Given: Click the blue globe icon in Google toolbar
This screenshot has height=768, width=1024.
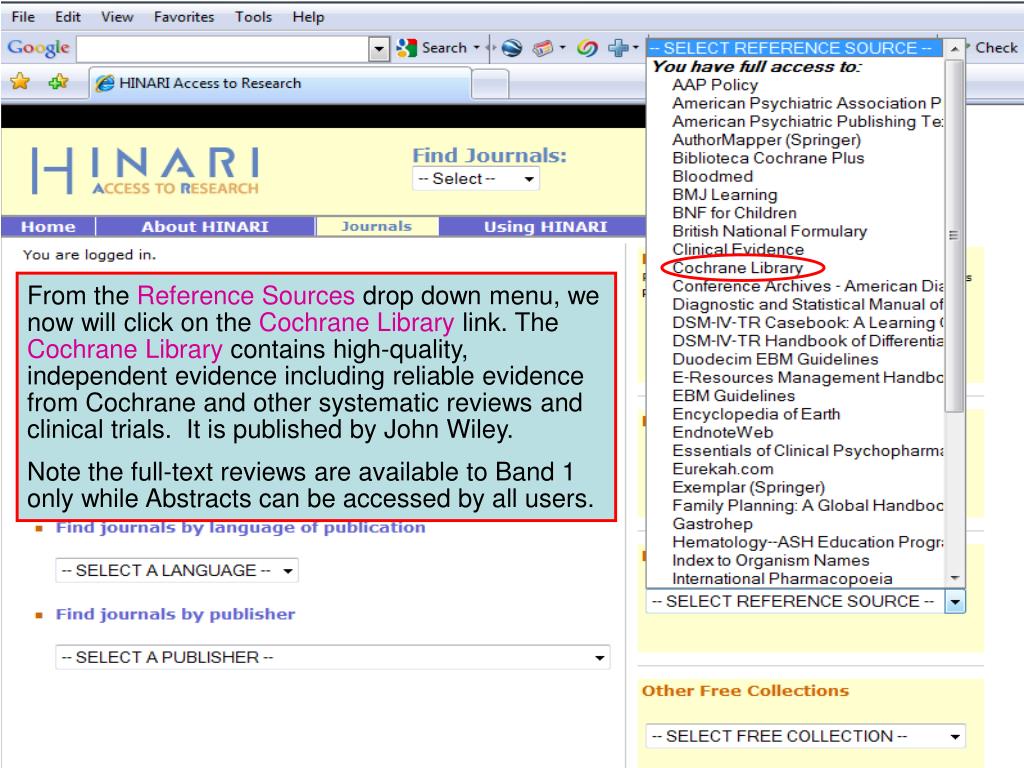Looking at the screenshot, I should (x=511, y=48).
